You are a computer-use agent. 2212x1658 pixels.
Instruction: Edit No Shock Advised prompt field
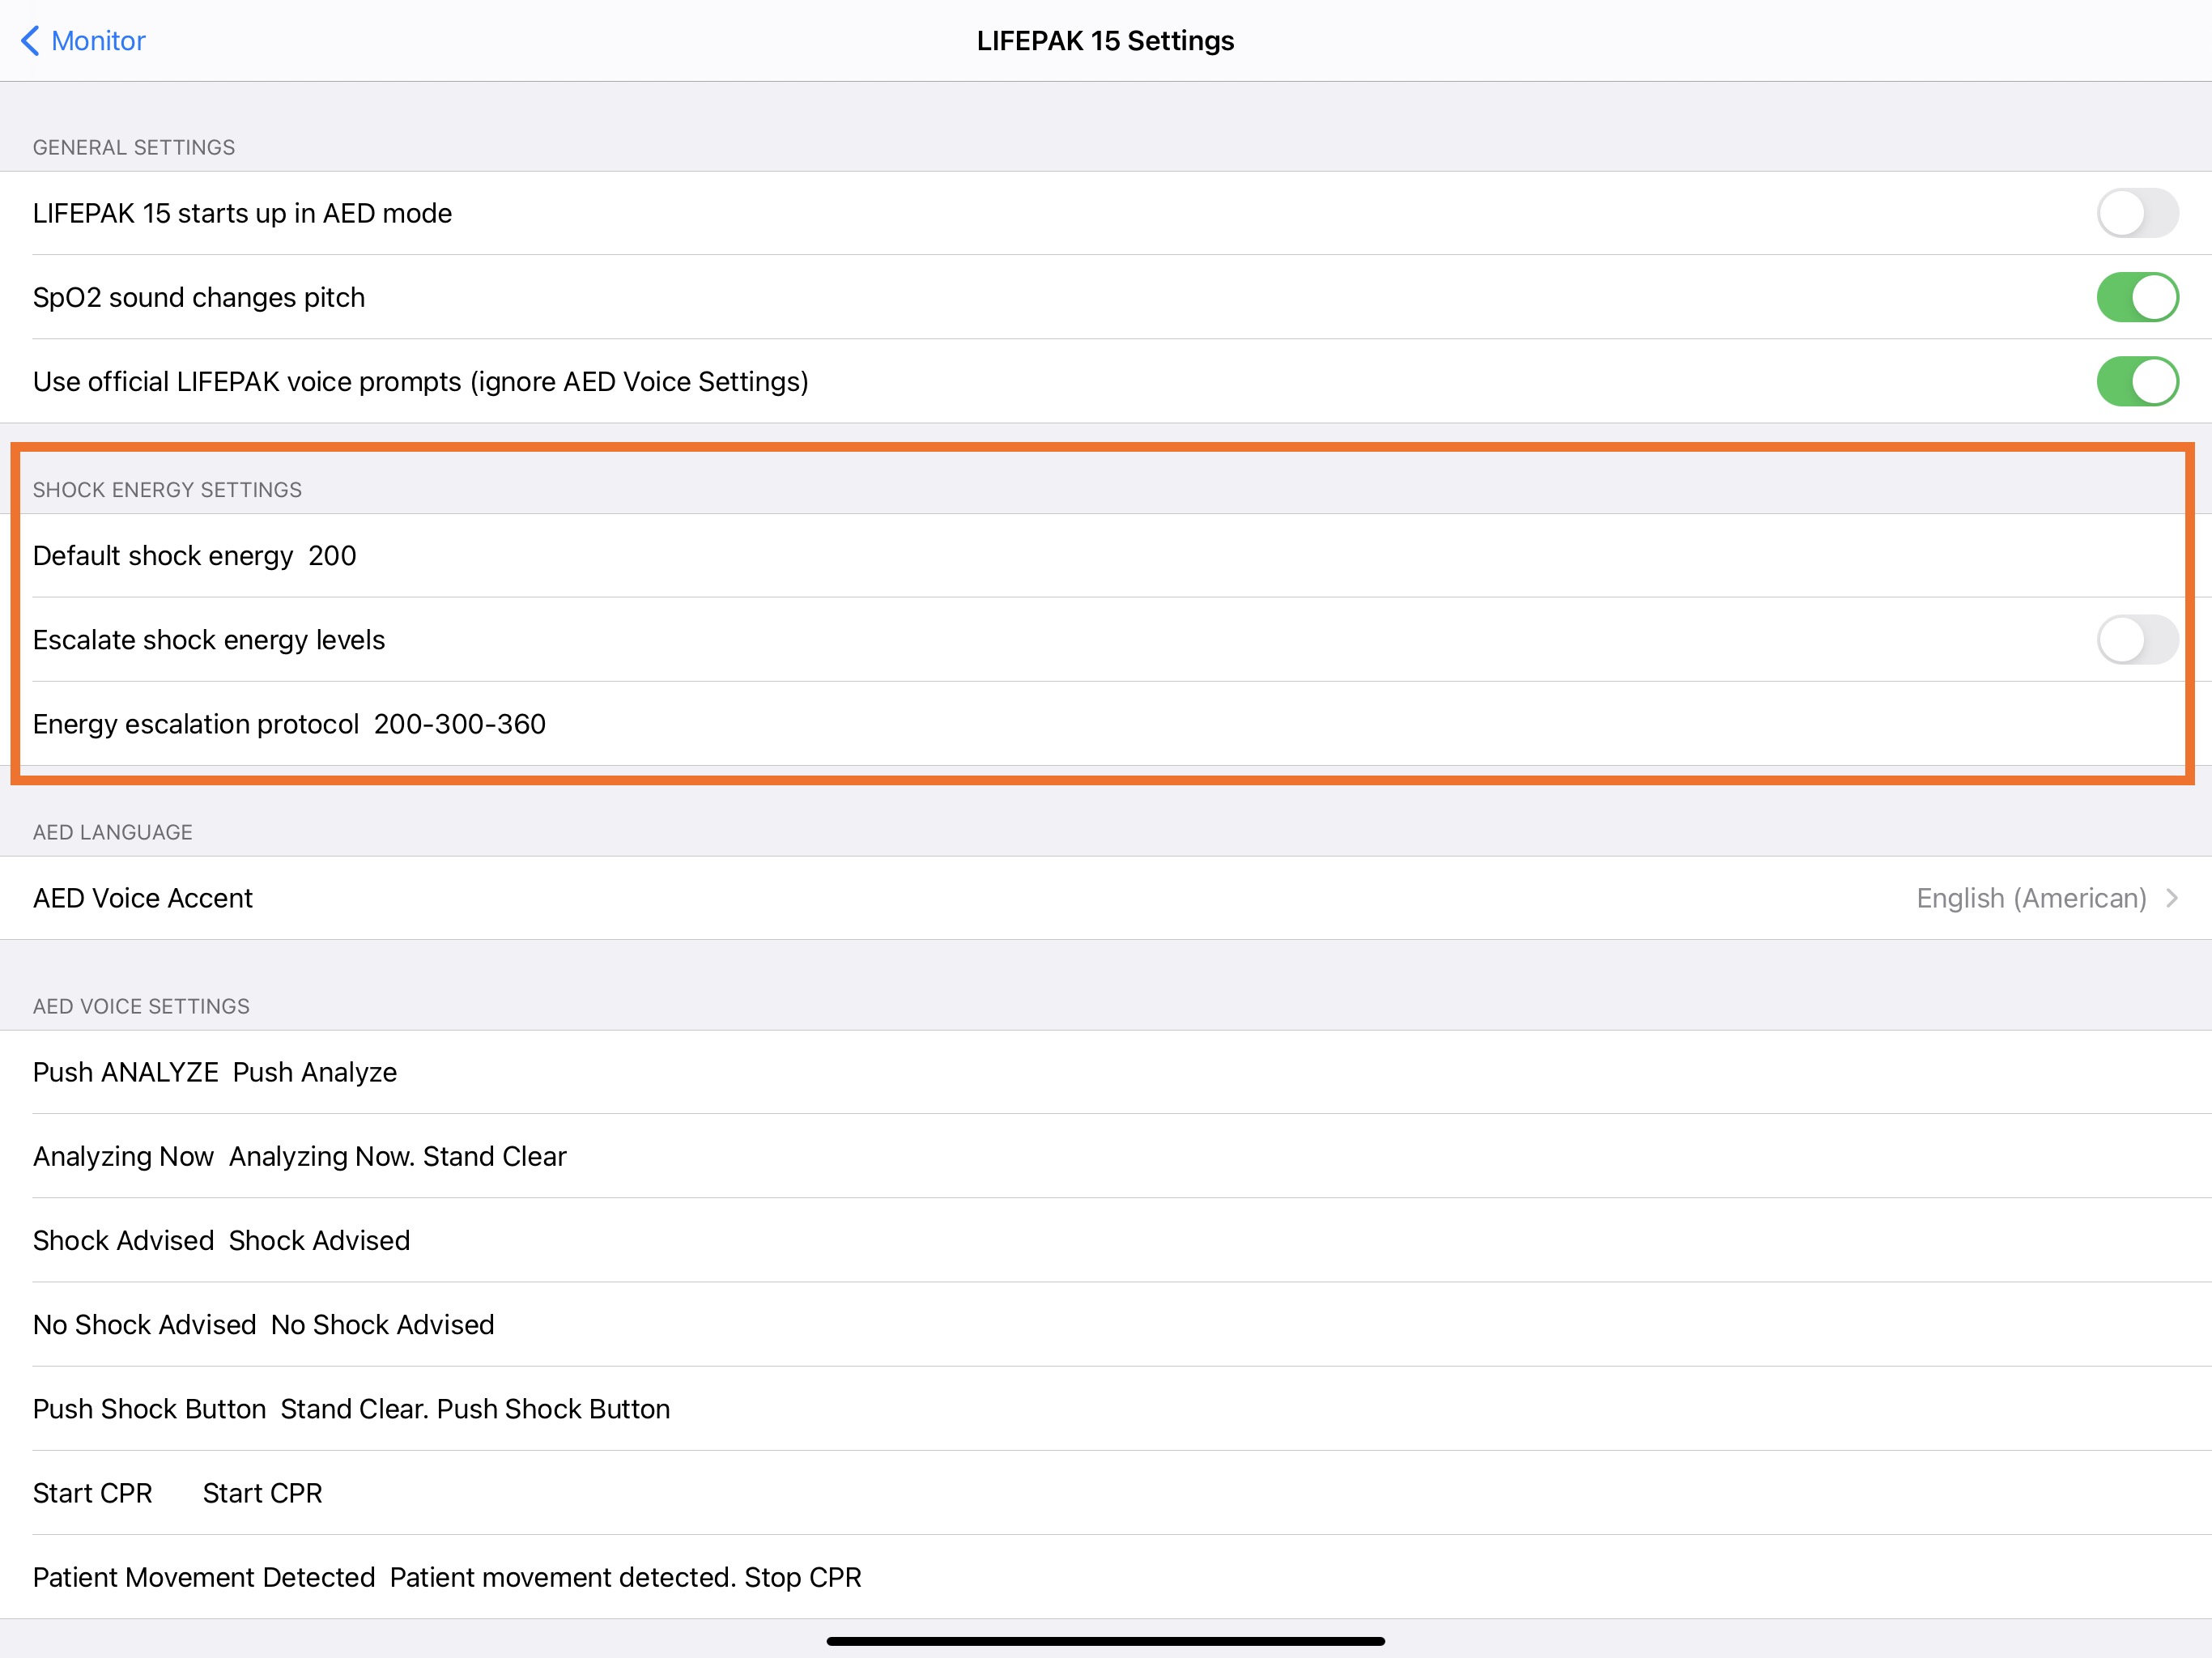click(x=382, y=1324)
